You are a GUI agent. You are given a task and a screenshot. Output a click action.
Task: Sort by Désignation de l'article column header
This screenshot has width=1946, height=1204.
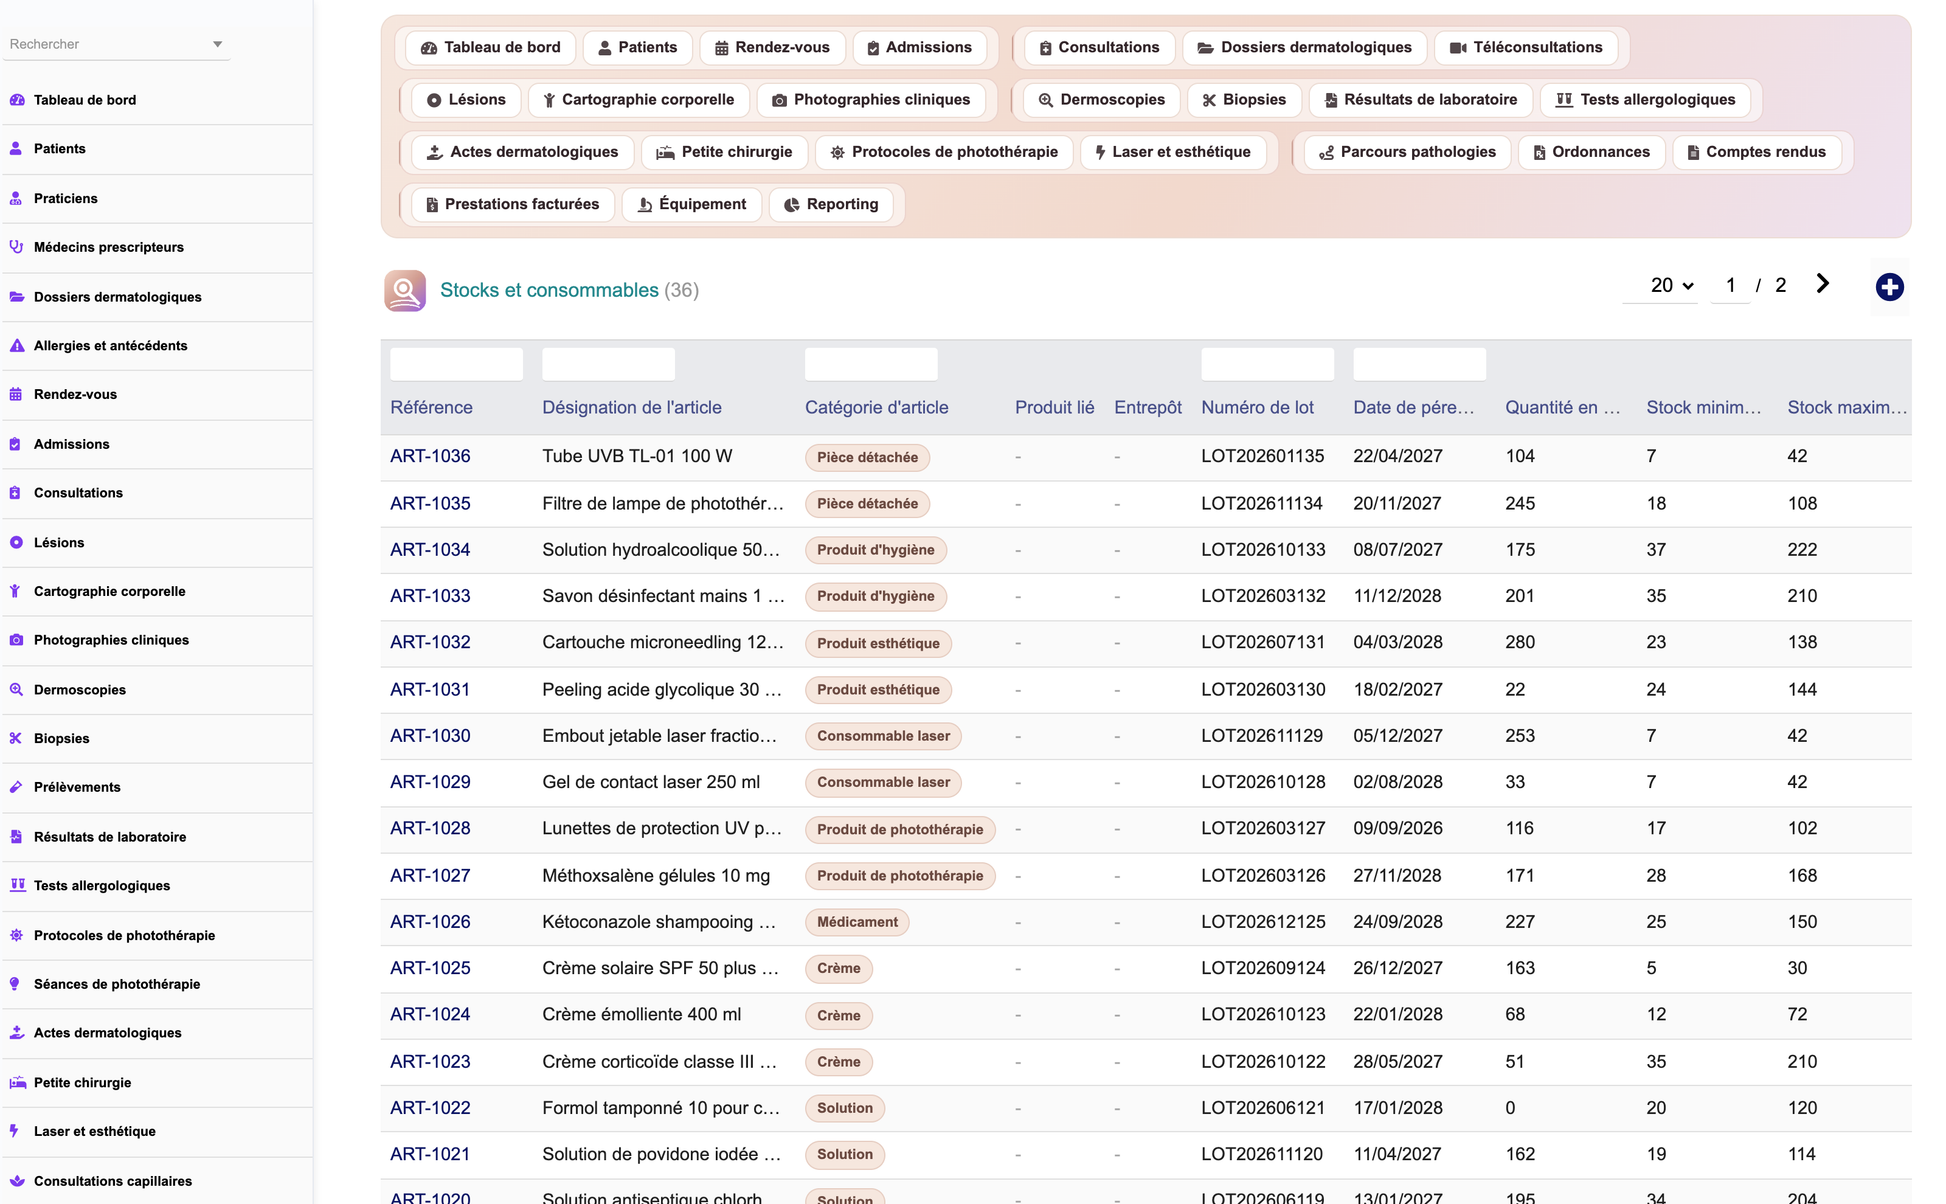632,407
